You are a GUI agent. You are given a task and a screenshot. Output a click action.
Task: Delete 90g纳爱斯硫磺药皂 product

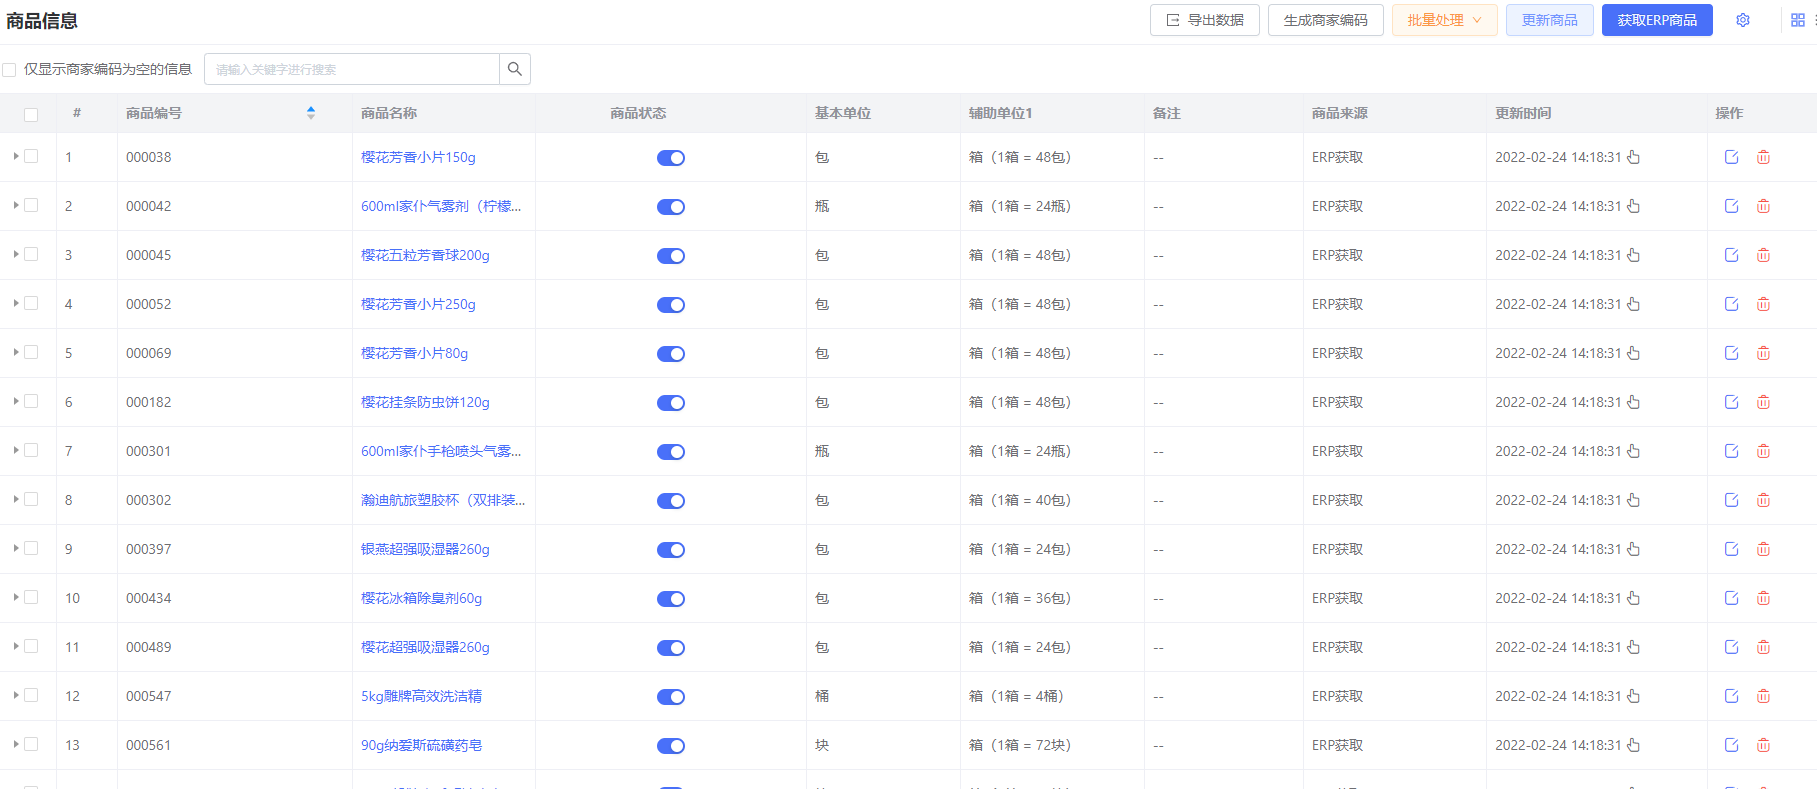pyautogui.click(x=1763, y=745)
